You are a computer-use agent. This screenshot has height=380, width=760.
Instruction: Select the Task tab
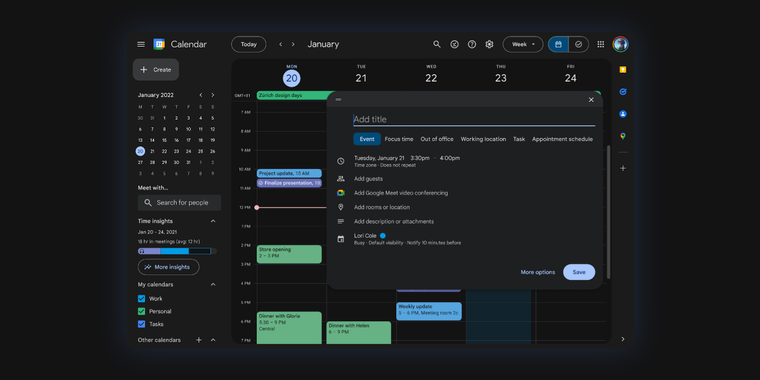[519, 139]
